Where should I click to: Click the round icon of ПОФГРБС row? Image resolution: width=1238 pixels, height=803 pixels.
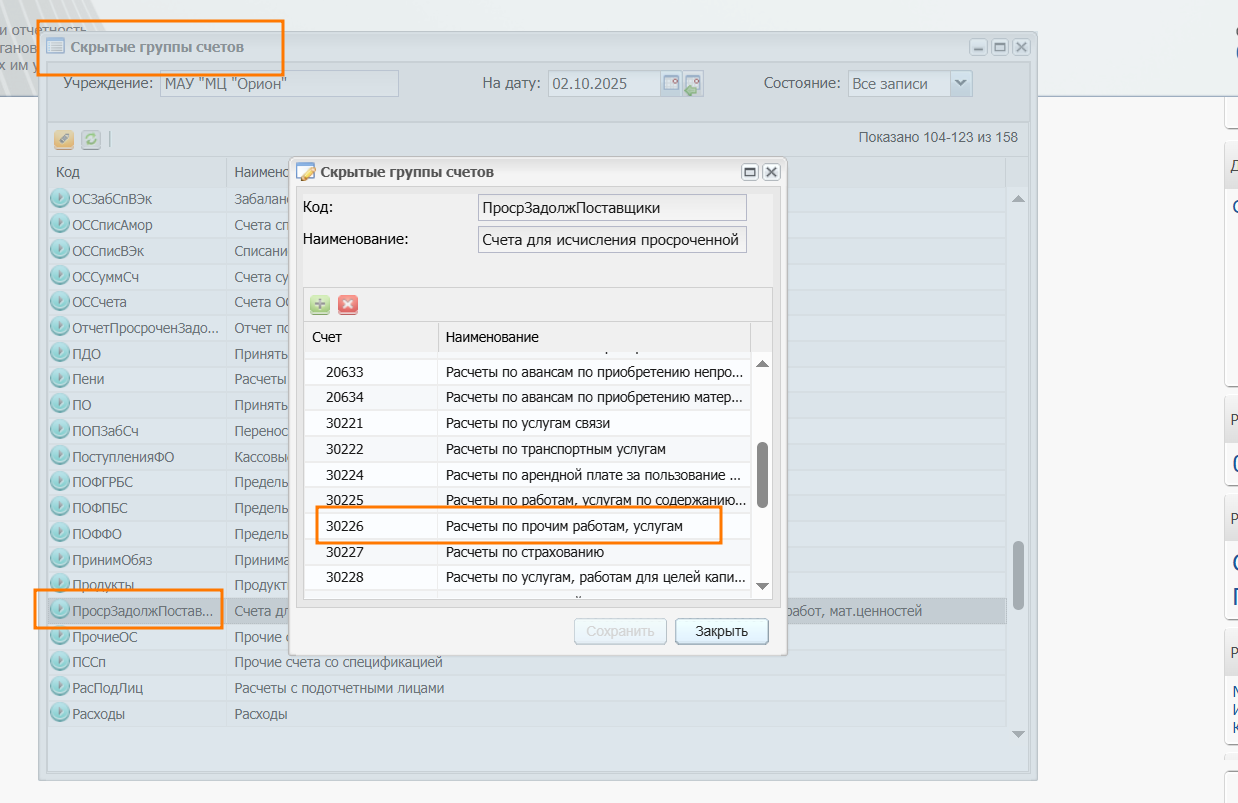click(60, 482)
